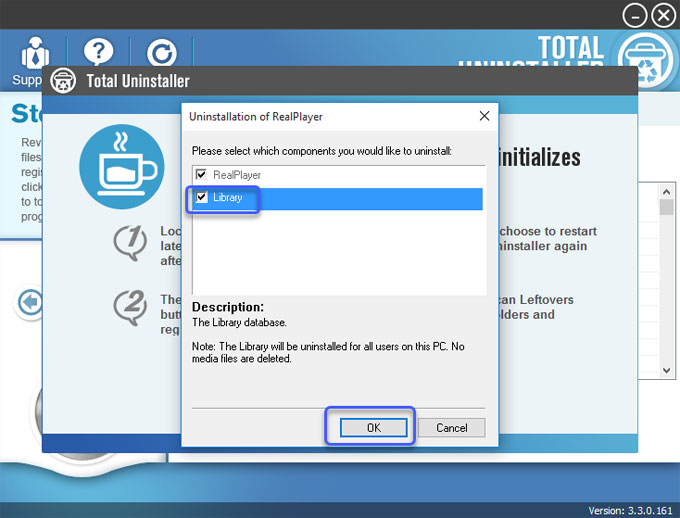Toggle the Library component checkbox

201,197
